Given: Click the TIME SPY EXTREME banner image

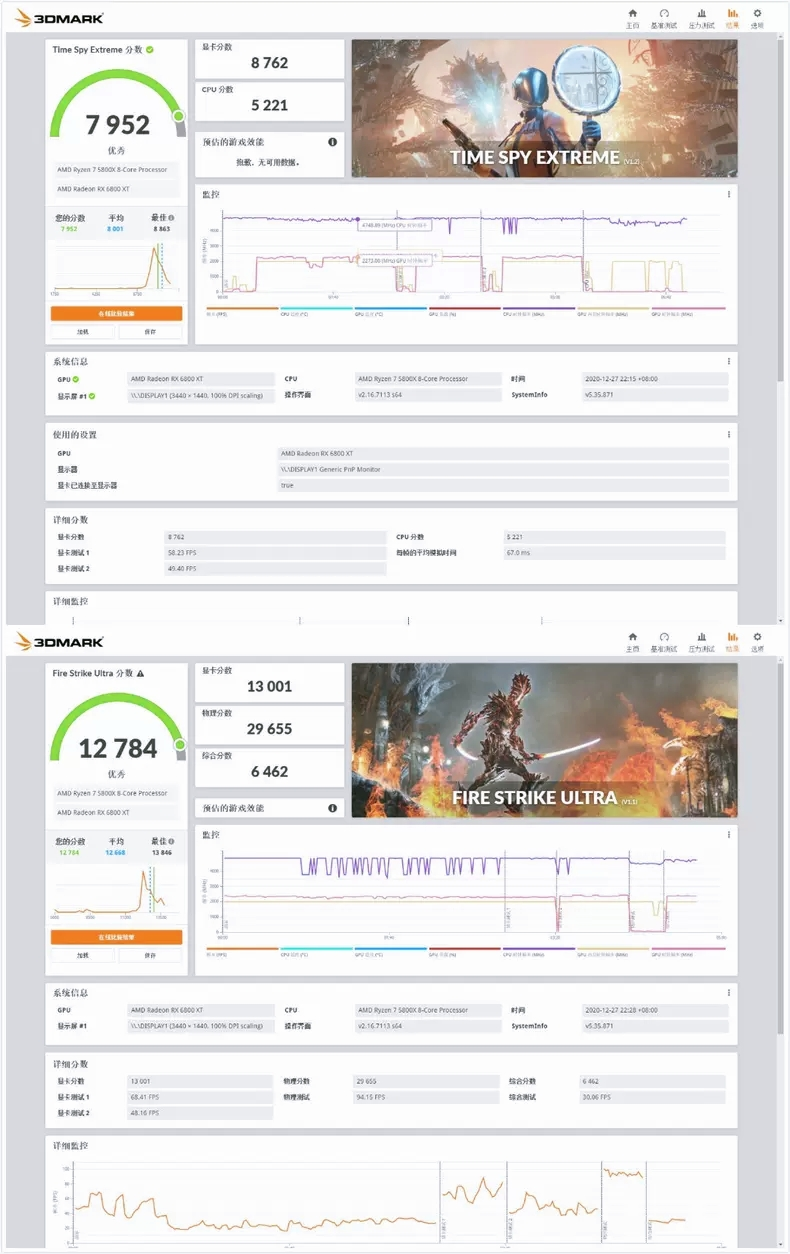Looking at the screenshot, I should [544, 108].
